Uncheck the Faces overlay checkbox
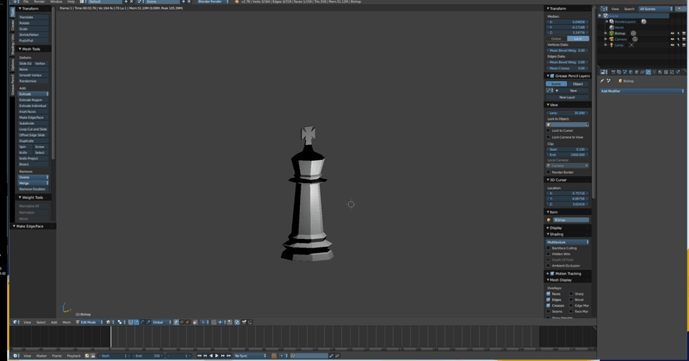Image resolution: width=689 pixels, height=361 pixels. [x=548, y=294]
